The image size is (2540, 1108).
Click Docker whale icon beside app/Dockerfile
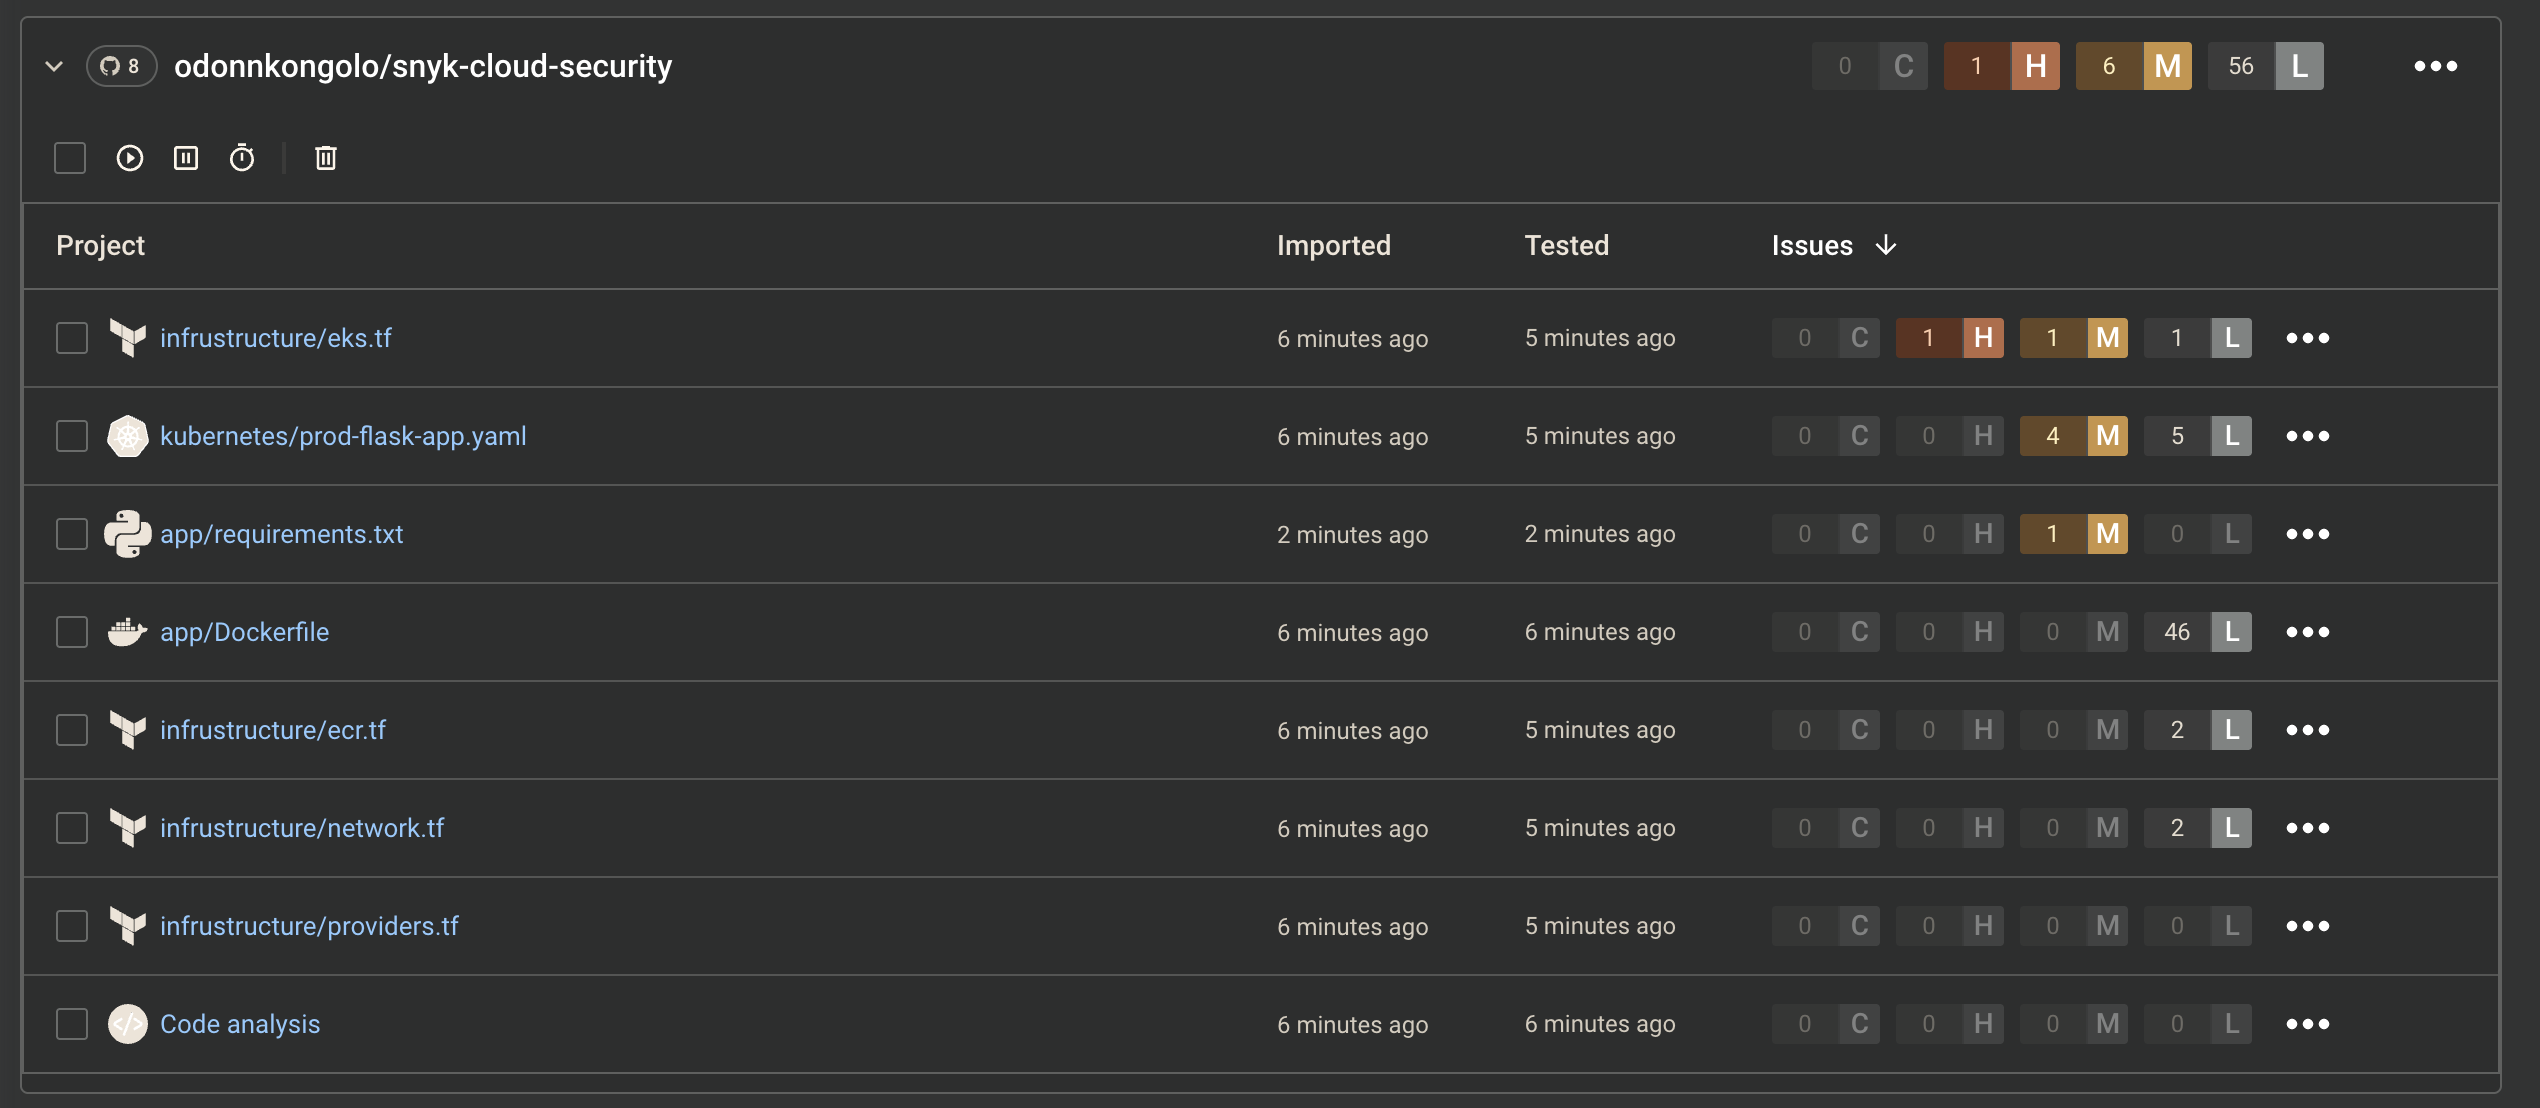(x=128, y=632)
